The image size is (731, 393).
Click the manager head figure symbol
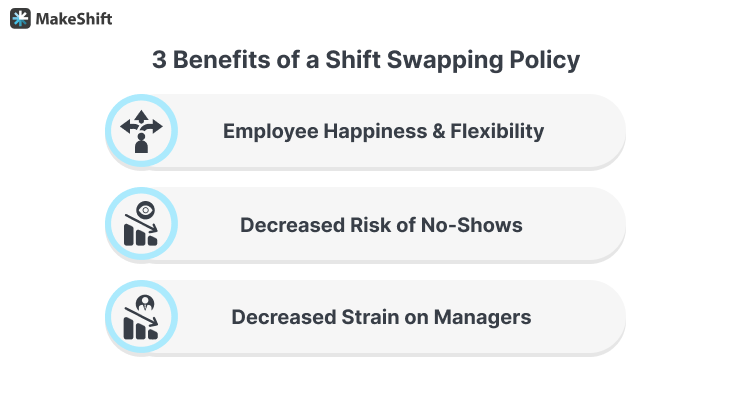tap(145, 303)
